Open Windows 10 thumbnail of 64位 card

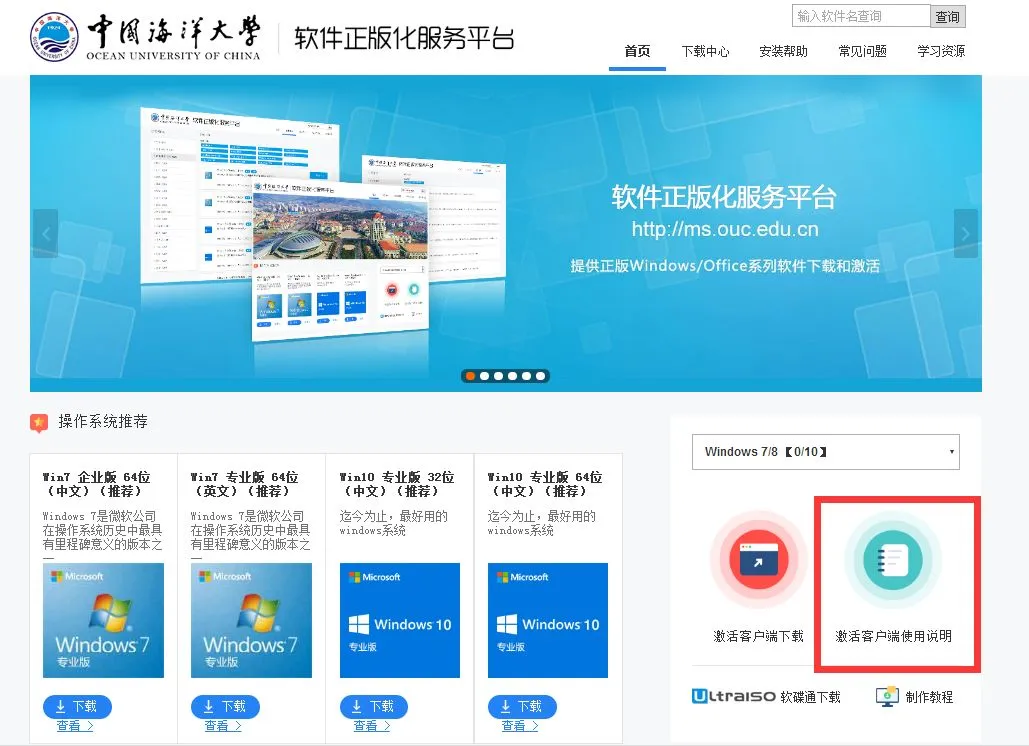548,620
